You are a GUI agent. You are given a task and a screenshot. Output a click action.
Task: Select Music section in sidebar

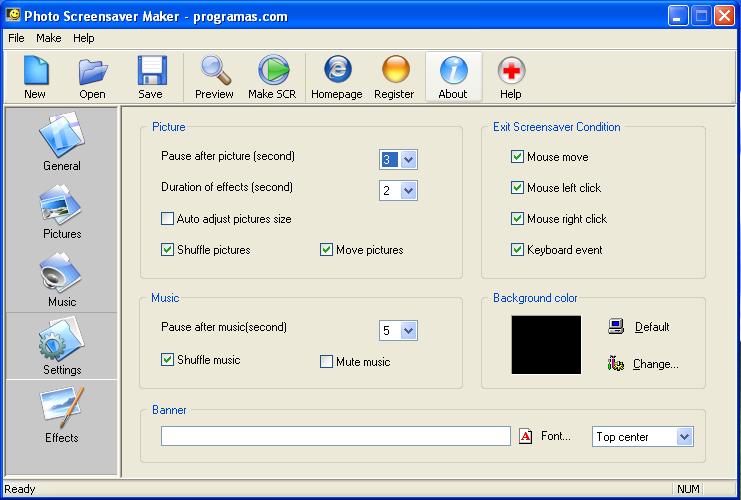(x=61, y=280)
